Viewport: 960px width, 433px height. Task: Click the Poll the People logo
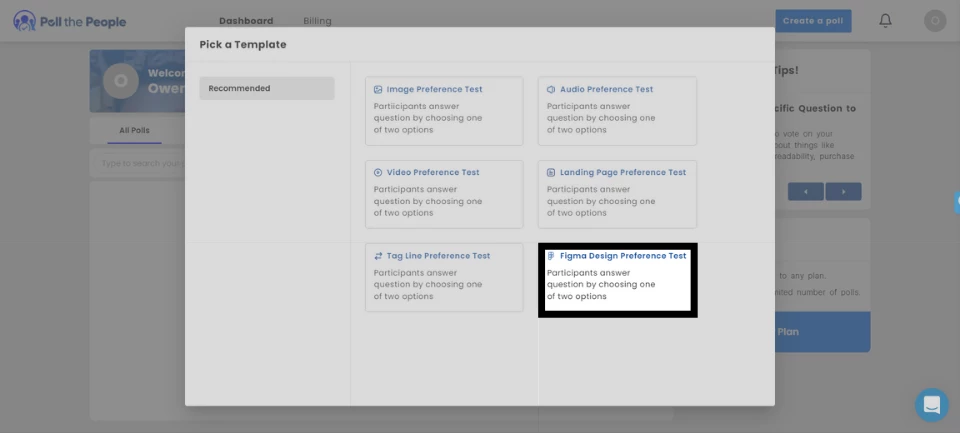click(69, 21)
